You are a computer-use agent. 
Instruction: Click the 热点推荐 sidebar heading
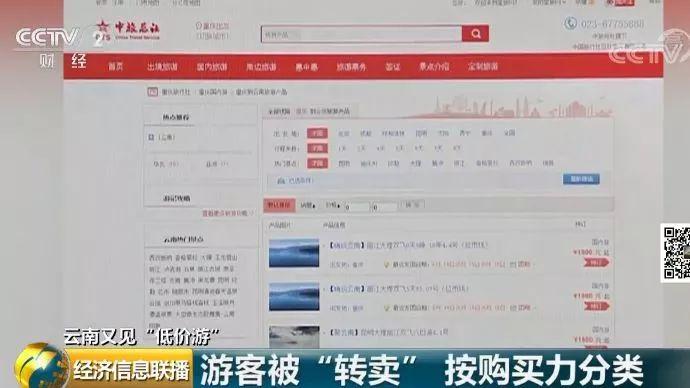pyautogui.click(x=176, y=117)
